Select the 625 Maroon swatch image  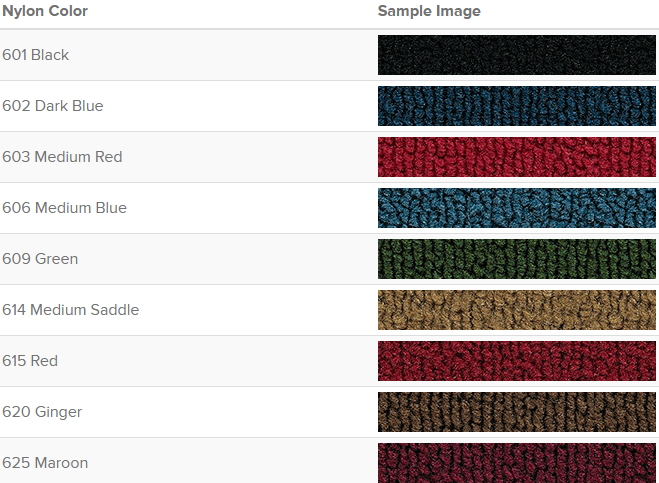(517, 462)
